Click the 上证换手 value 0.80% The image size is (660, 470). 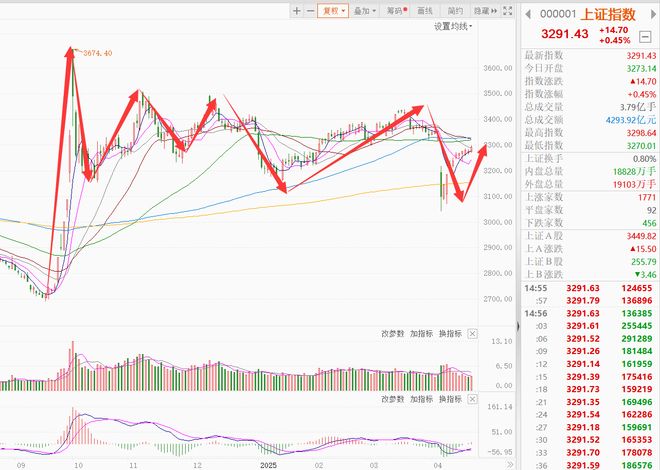click(x=644, y=159)
